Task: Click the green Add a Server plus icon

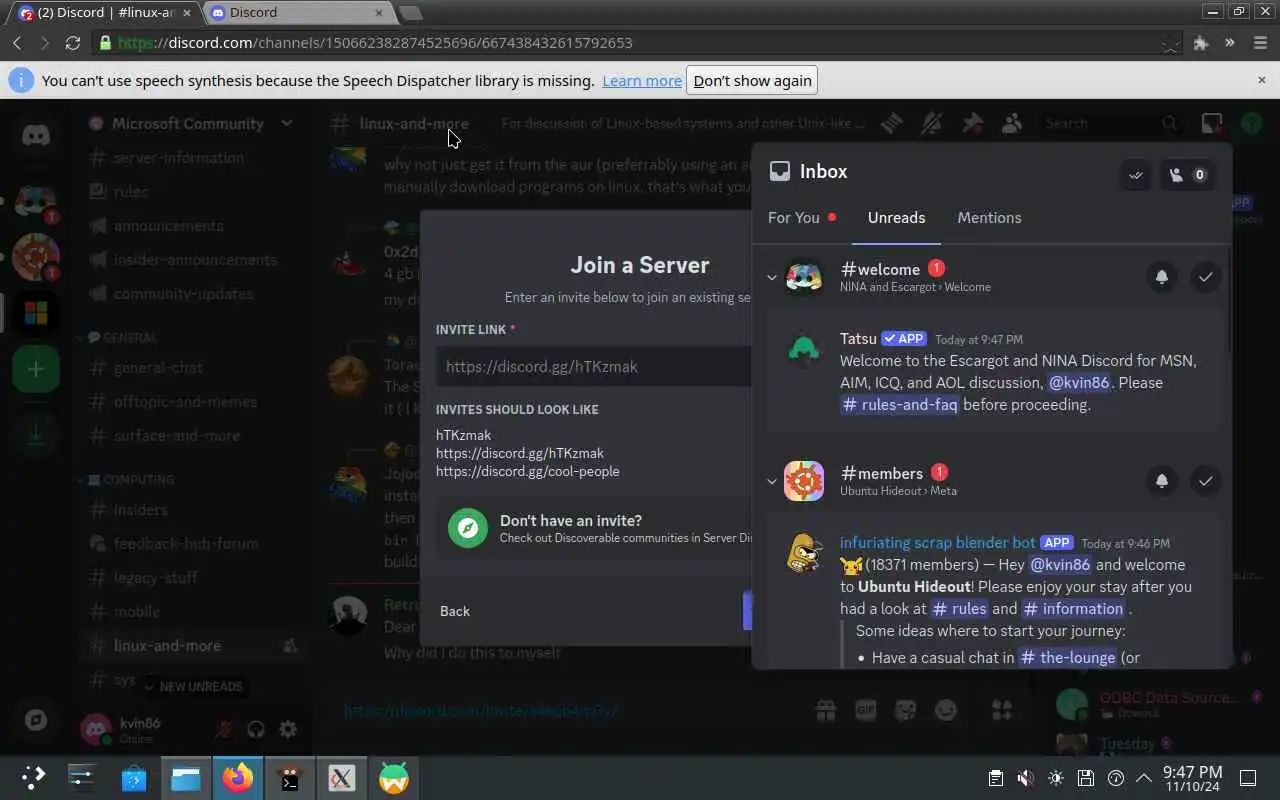Action: (x=36, y=369)
